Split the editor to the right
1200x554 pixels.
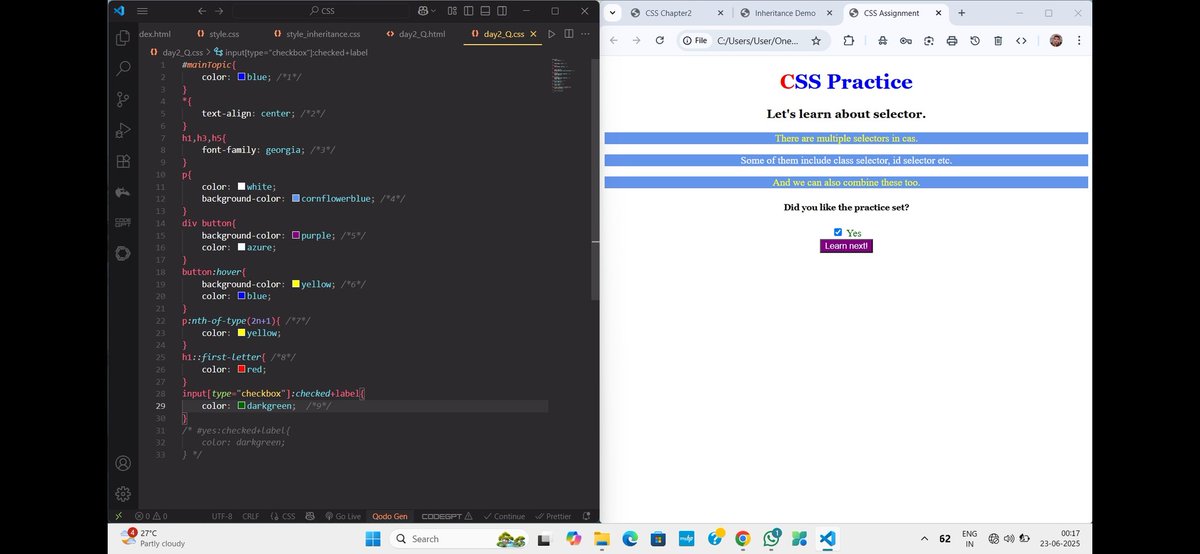click(568, 34)
